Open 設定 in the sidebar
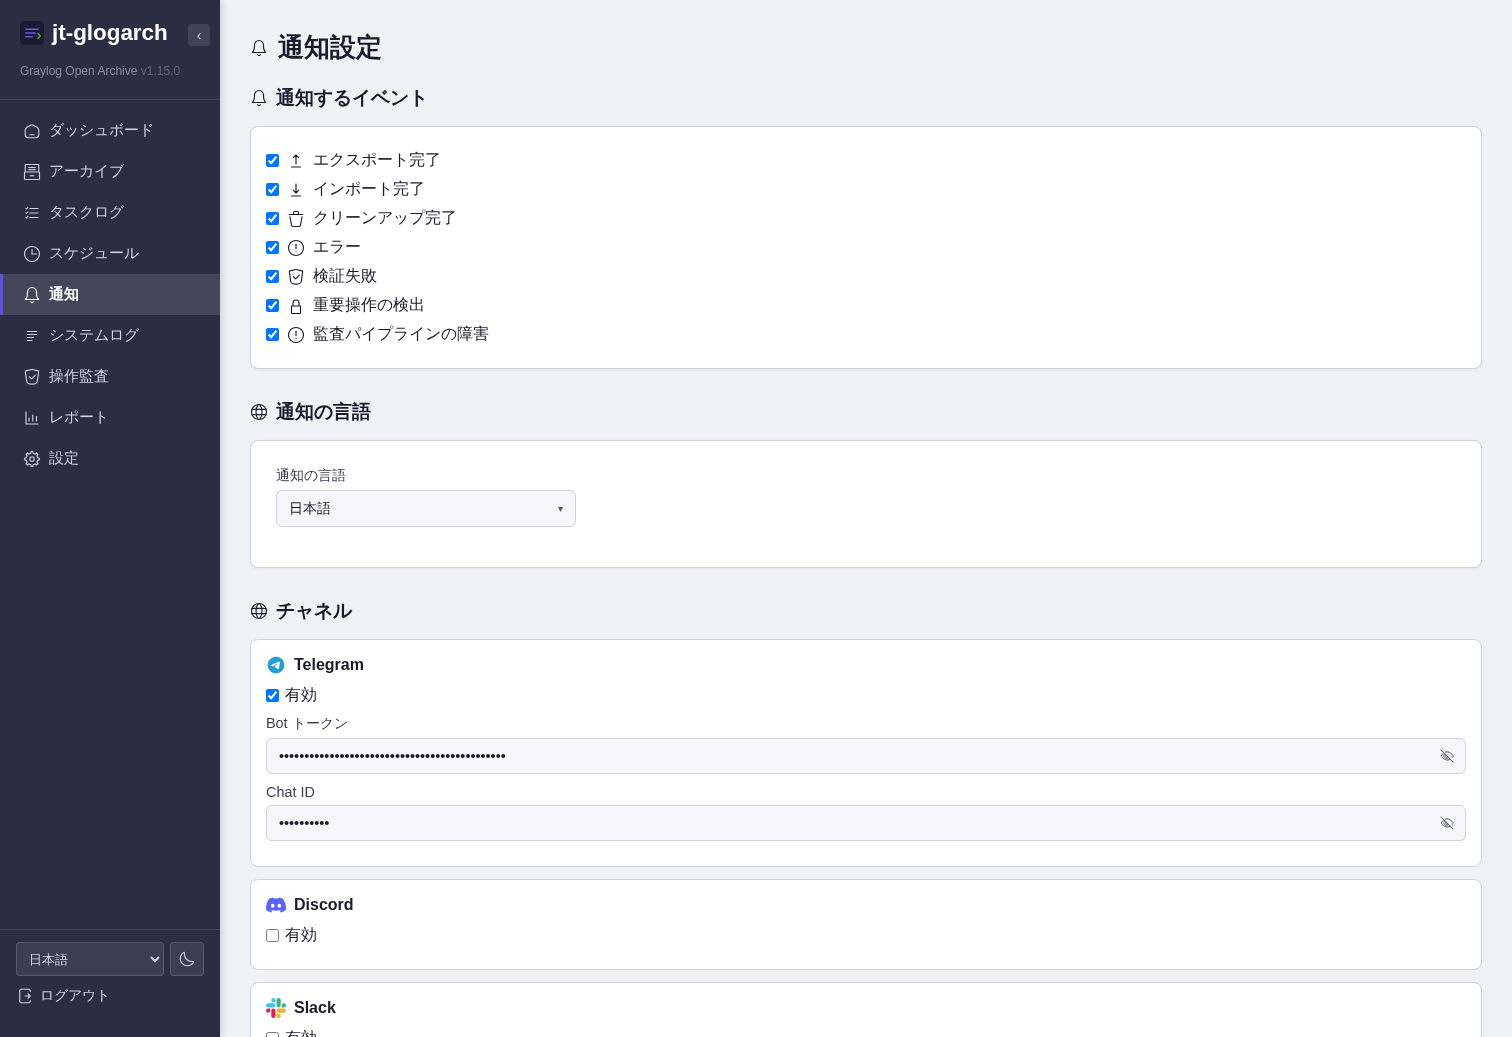This screenshot has height=1037, width=1512. click(x=110, y=459)
